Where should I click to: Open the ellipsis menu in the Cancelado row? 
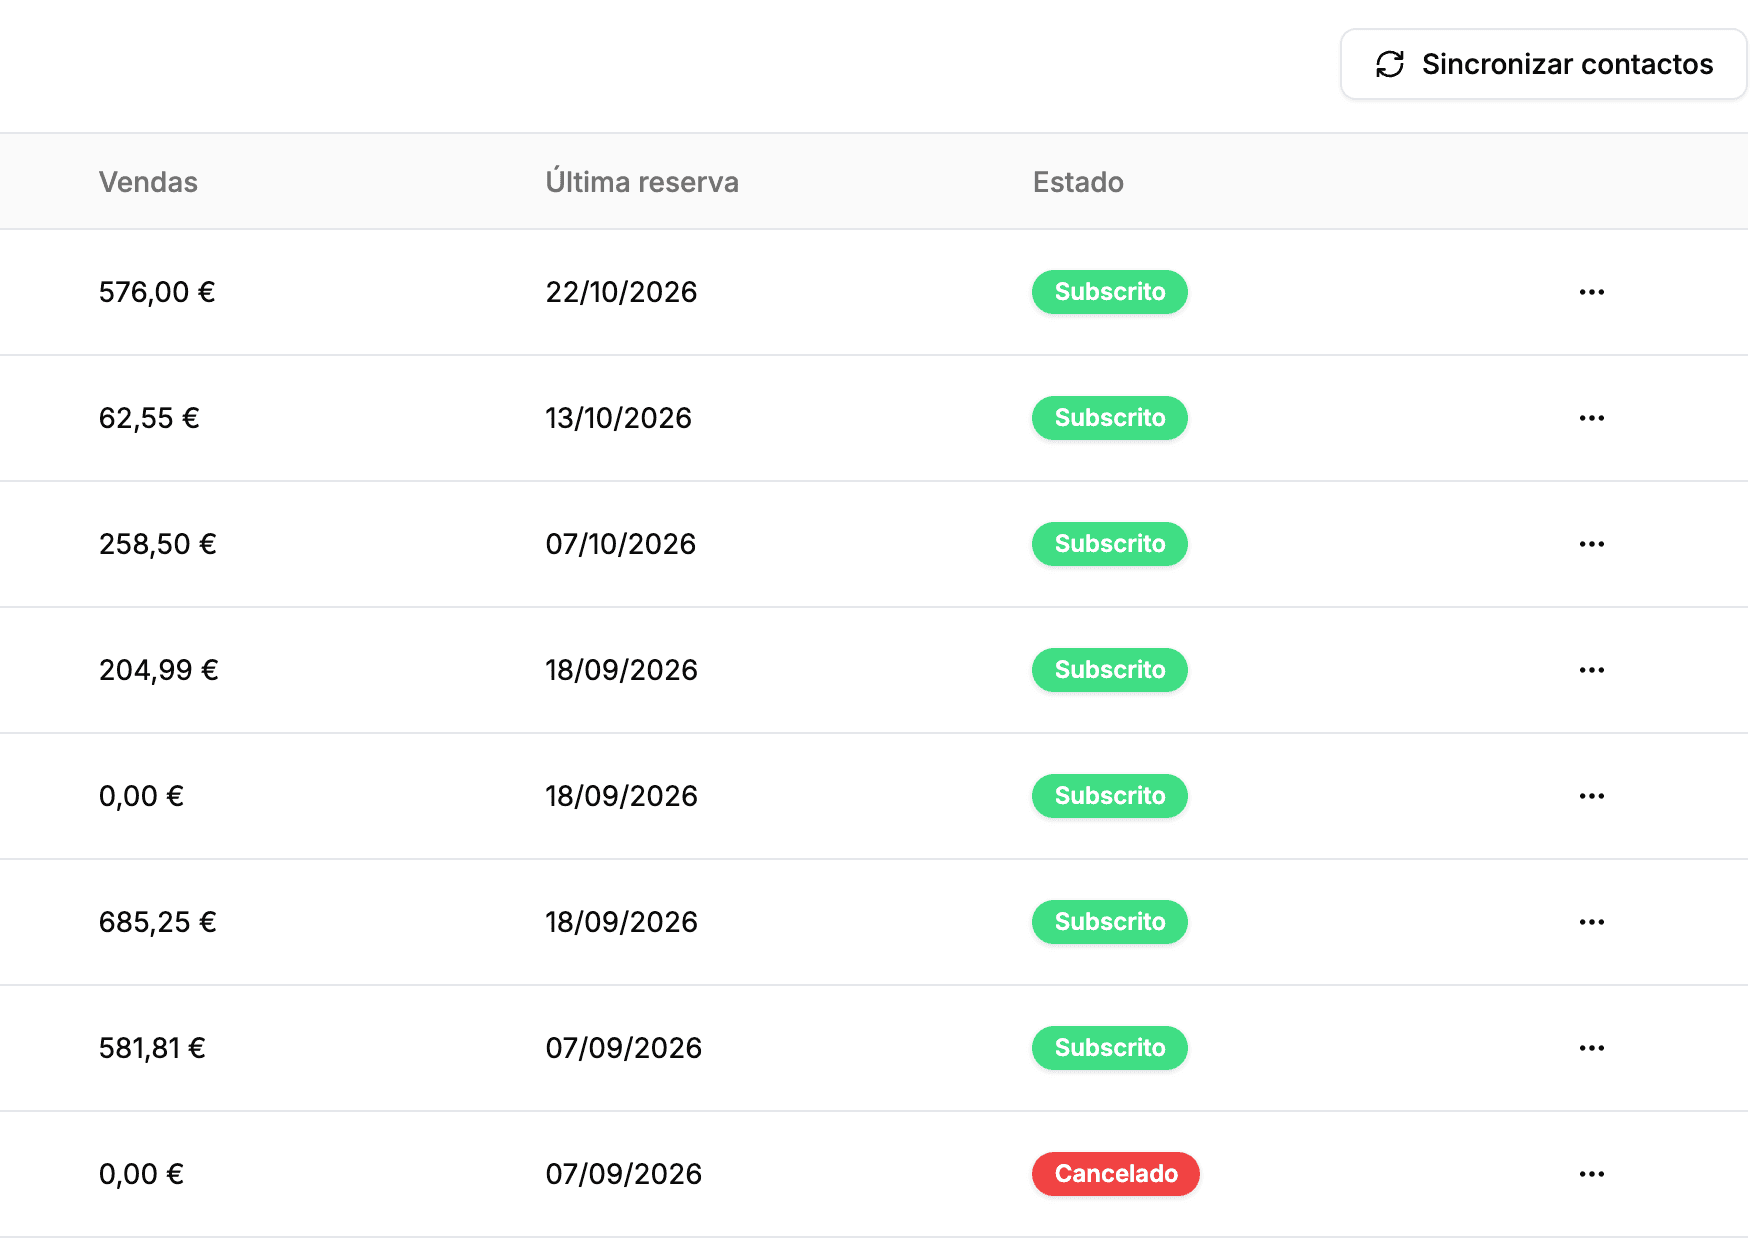pos(1591,1174)
